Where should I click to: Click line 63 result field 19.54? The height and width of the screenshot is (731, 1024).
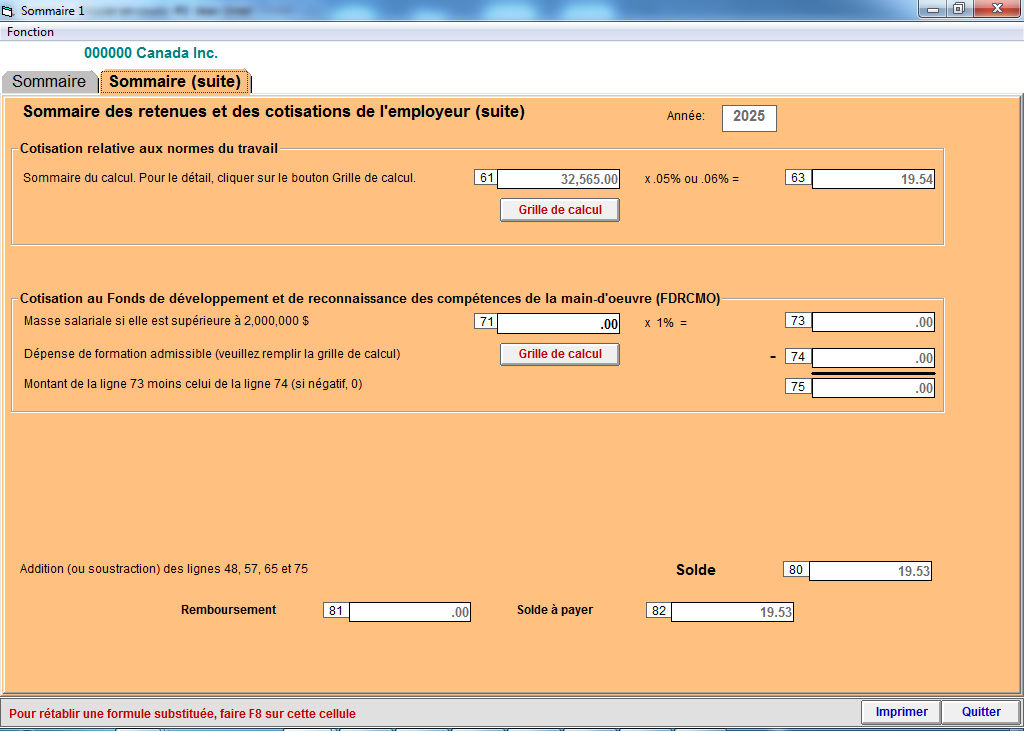point(873,180)
